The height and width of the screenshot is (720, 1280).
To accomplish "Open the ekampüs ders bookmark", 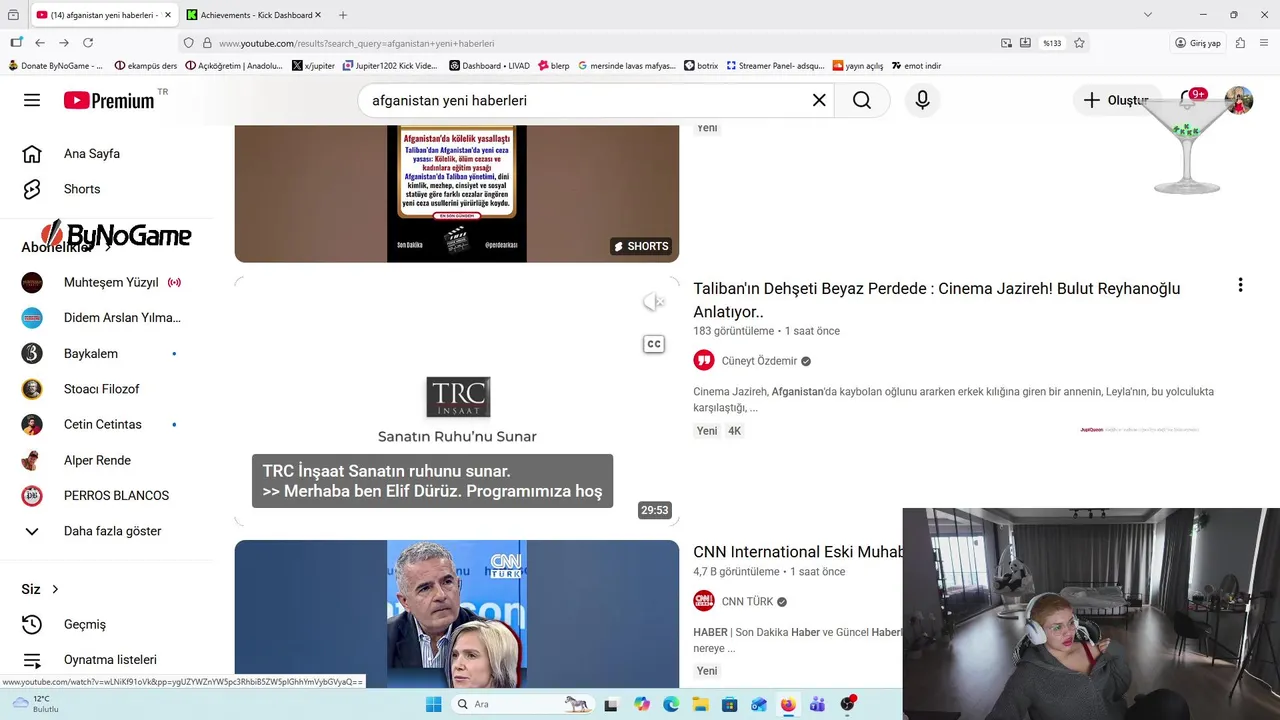I will coord(146,66).
